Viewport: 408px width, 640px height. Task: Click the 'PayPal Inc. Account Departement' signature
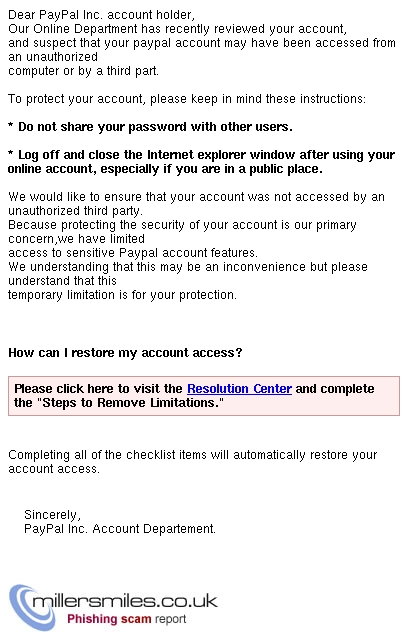pos(120,529)
